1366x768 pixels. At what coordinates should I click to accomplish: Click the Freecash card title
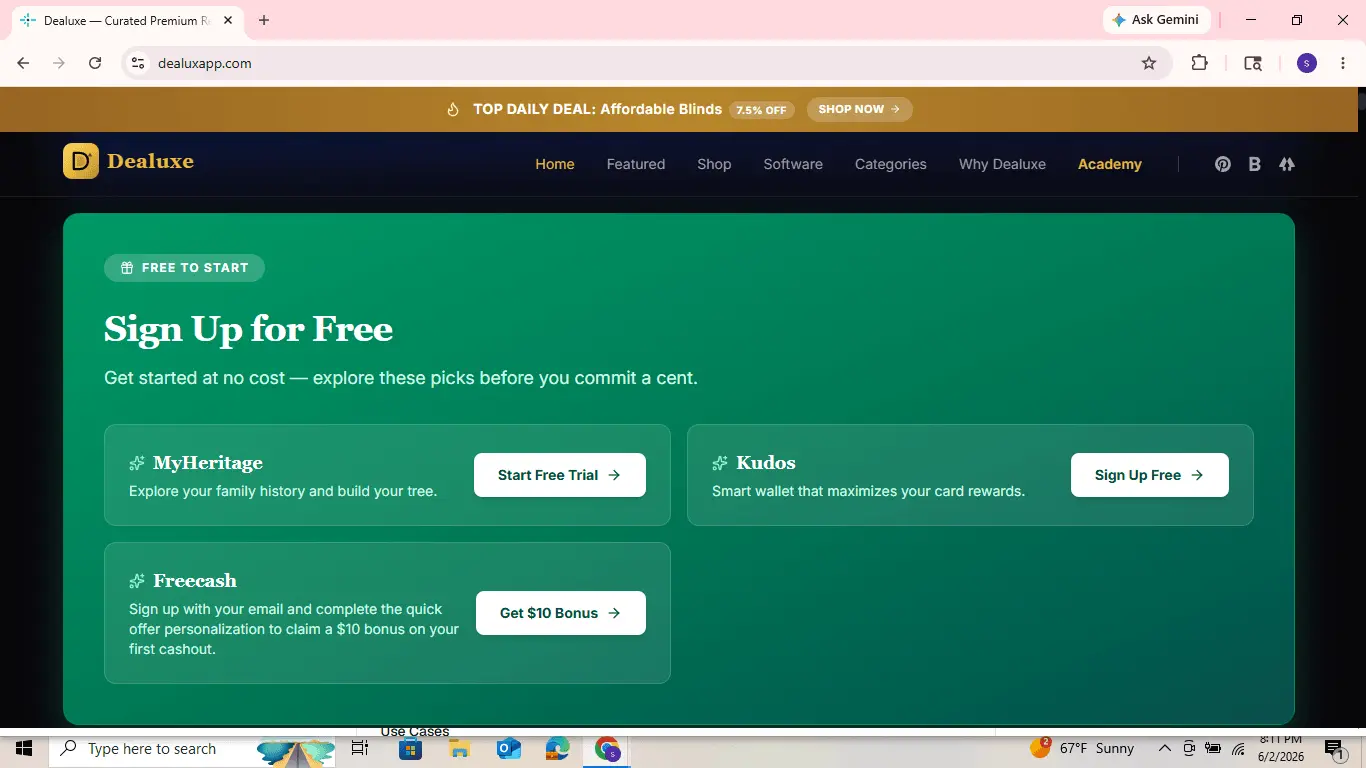(x=195, y=581)
